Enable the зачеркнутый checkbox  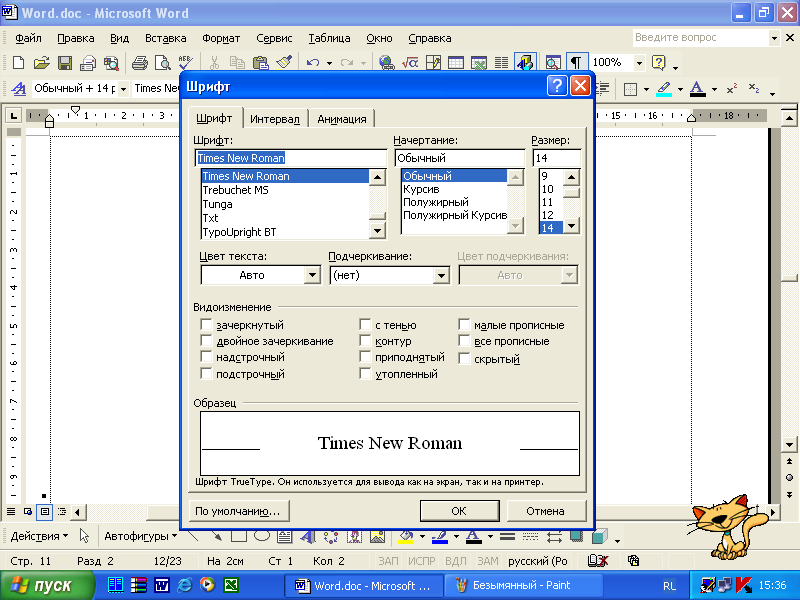206,325
